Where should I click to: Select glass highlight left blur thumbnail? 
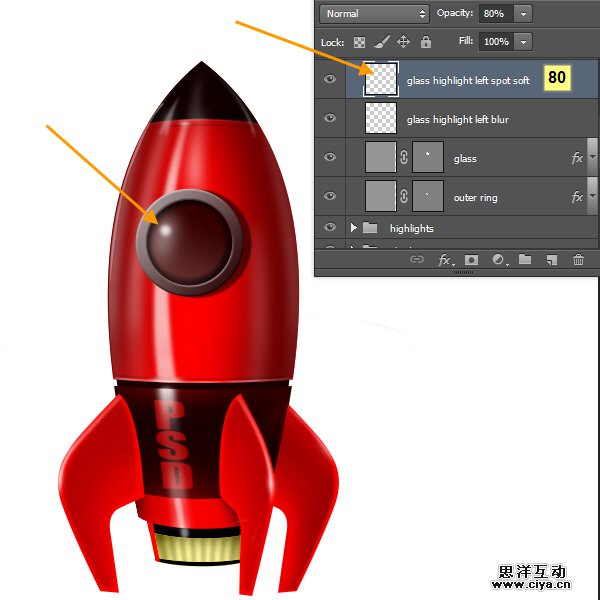click(381, 118)
